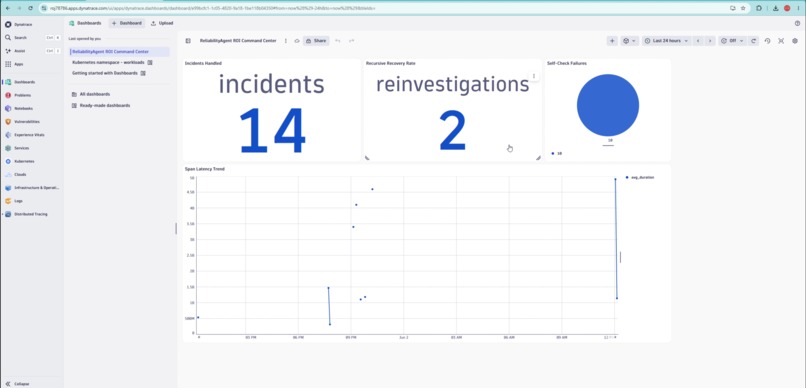Click the side panel resize handle
Viewport: 806px width, 388px height.
pos(176,228)
